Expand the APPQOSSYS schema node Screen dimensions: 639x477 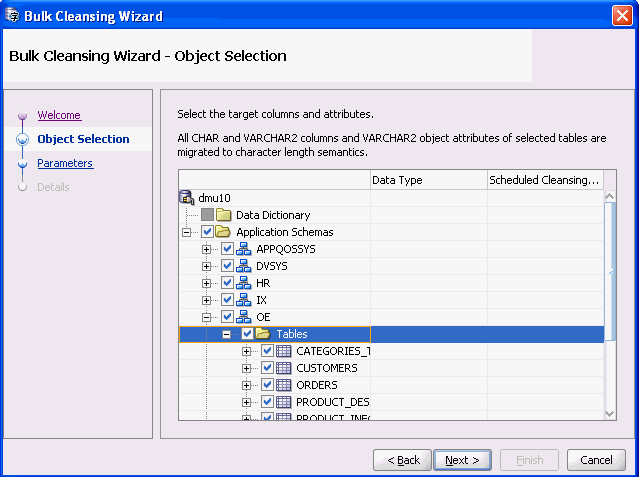(207, 250)
